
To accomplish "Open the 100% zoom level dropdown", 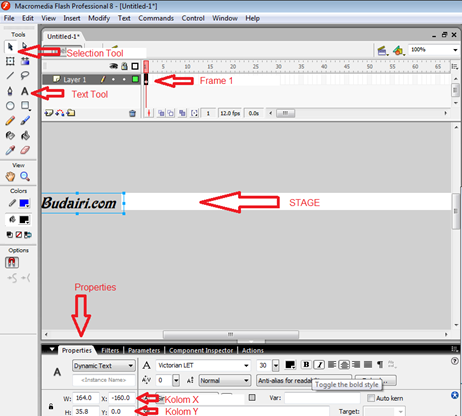I will [433, 50].
